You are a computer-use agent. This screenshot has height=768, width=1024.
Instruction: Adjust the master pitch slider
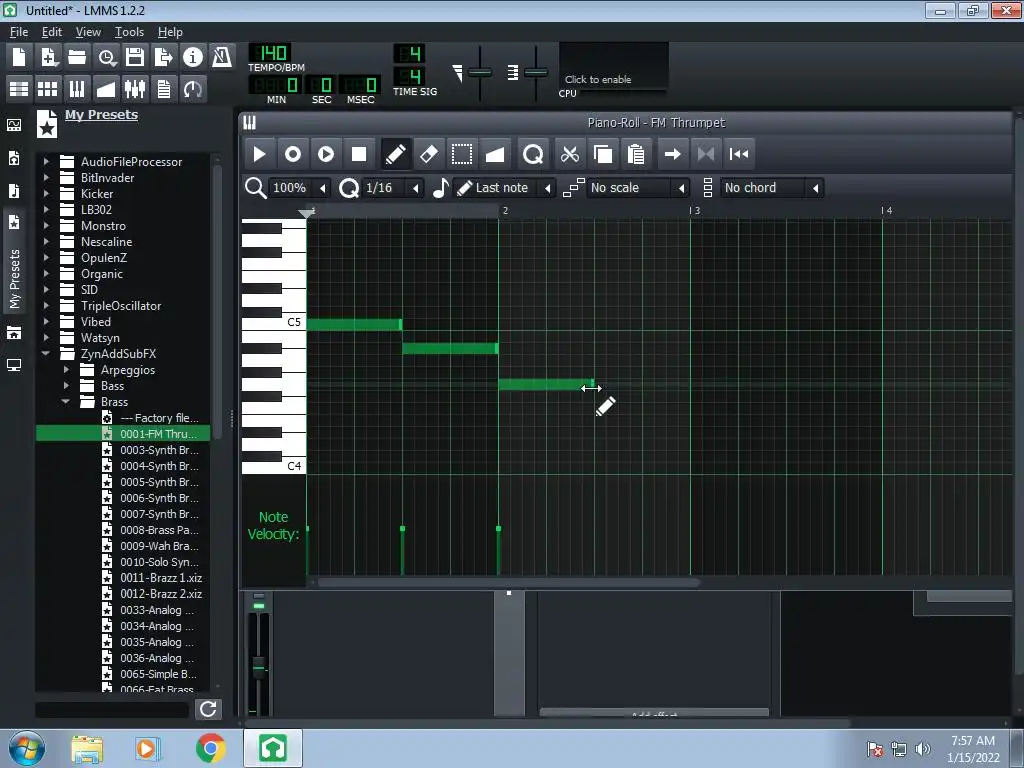pos(536,72)
